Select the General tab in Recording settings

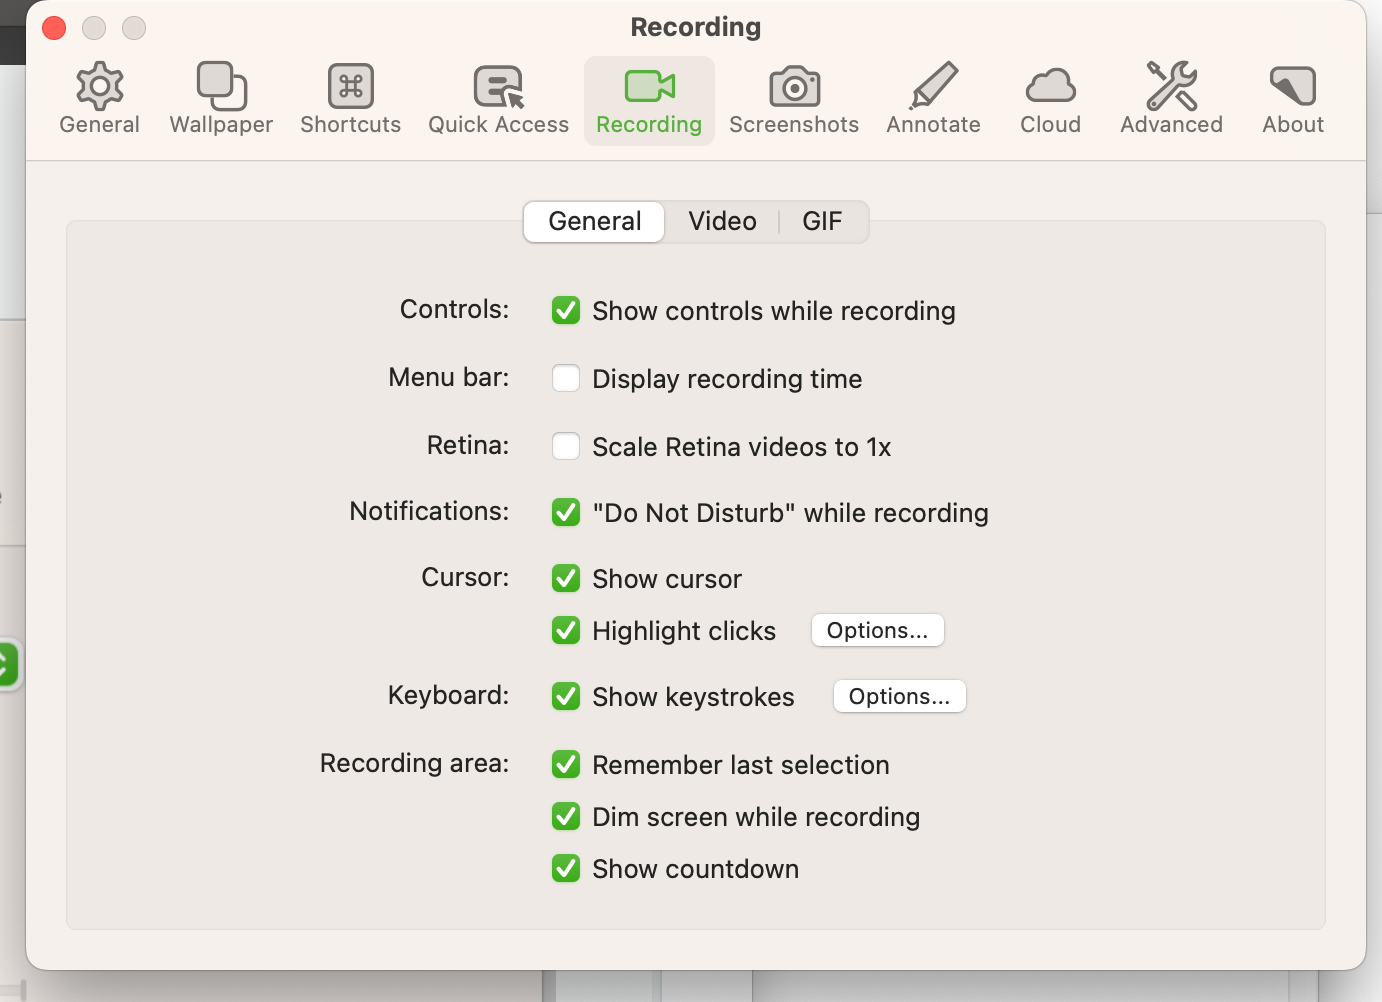coord(593,221)
